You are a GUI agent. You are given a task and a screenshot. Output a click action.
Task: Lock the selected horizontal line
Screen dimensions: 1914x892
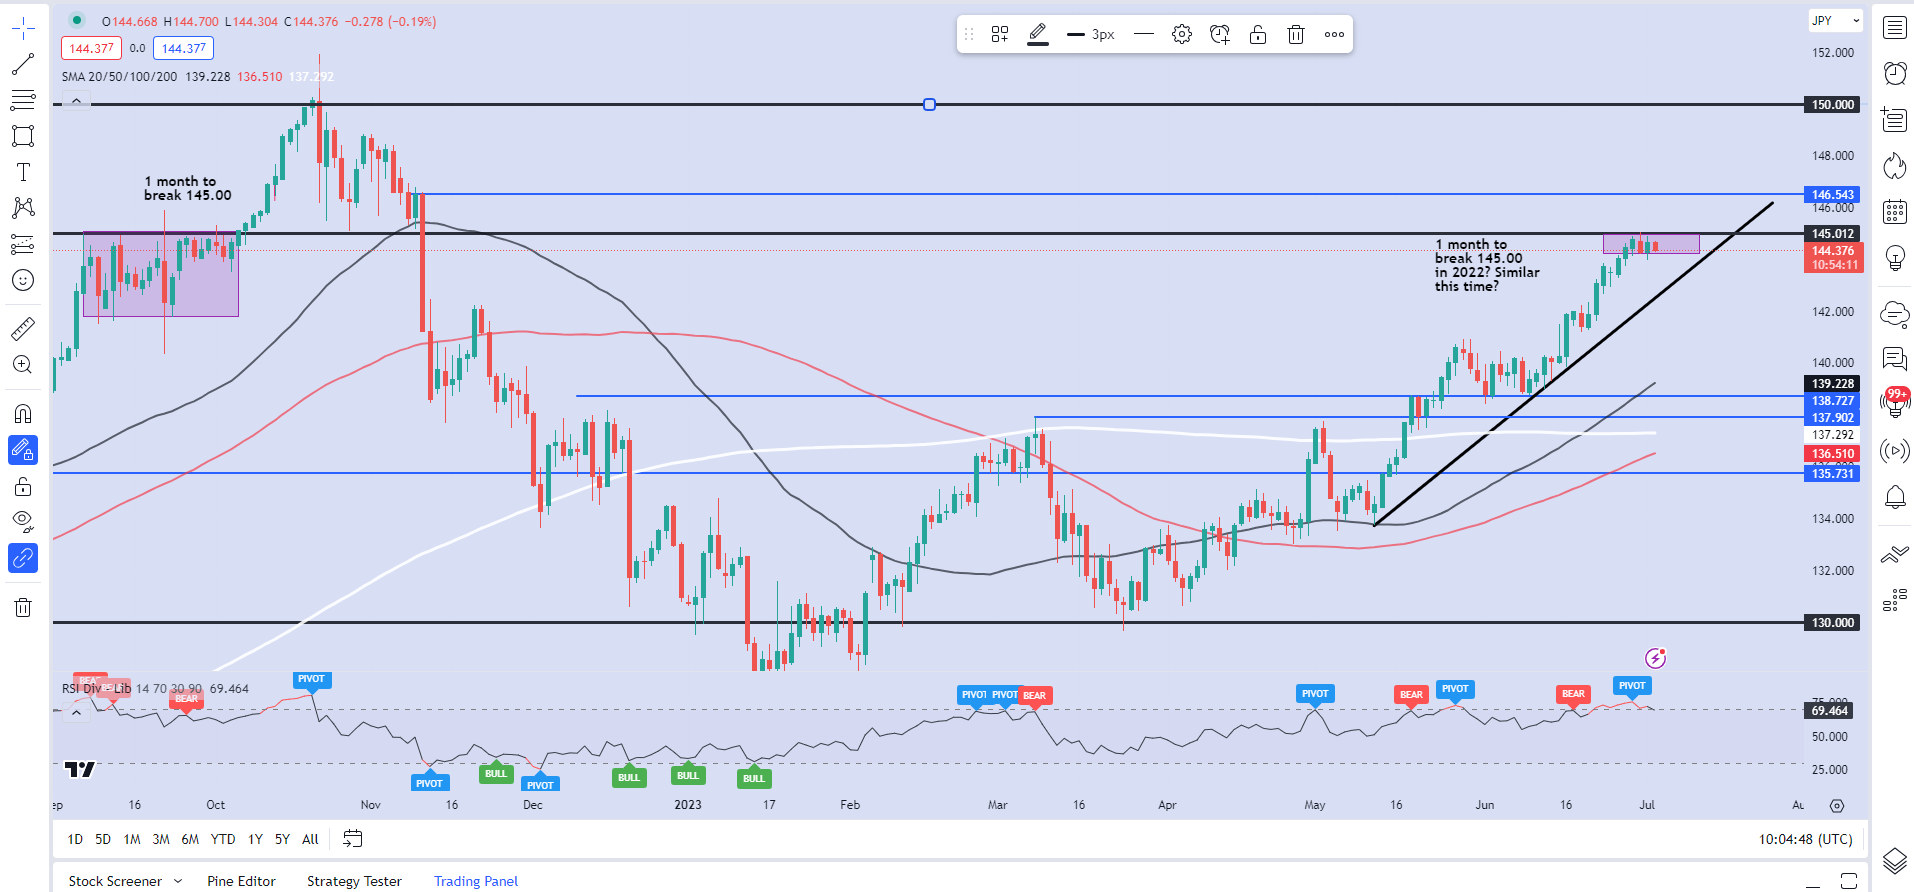(x=1258, y=34)
